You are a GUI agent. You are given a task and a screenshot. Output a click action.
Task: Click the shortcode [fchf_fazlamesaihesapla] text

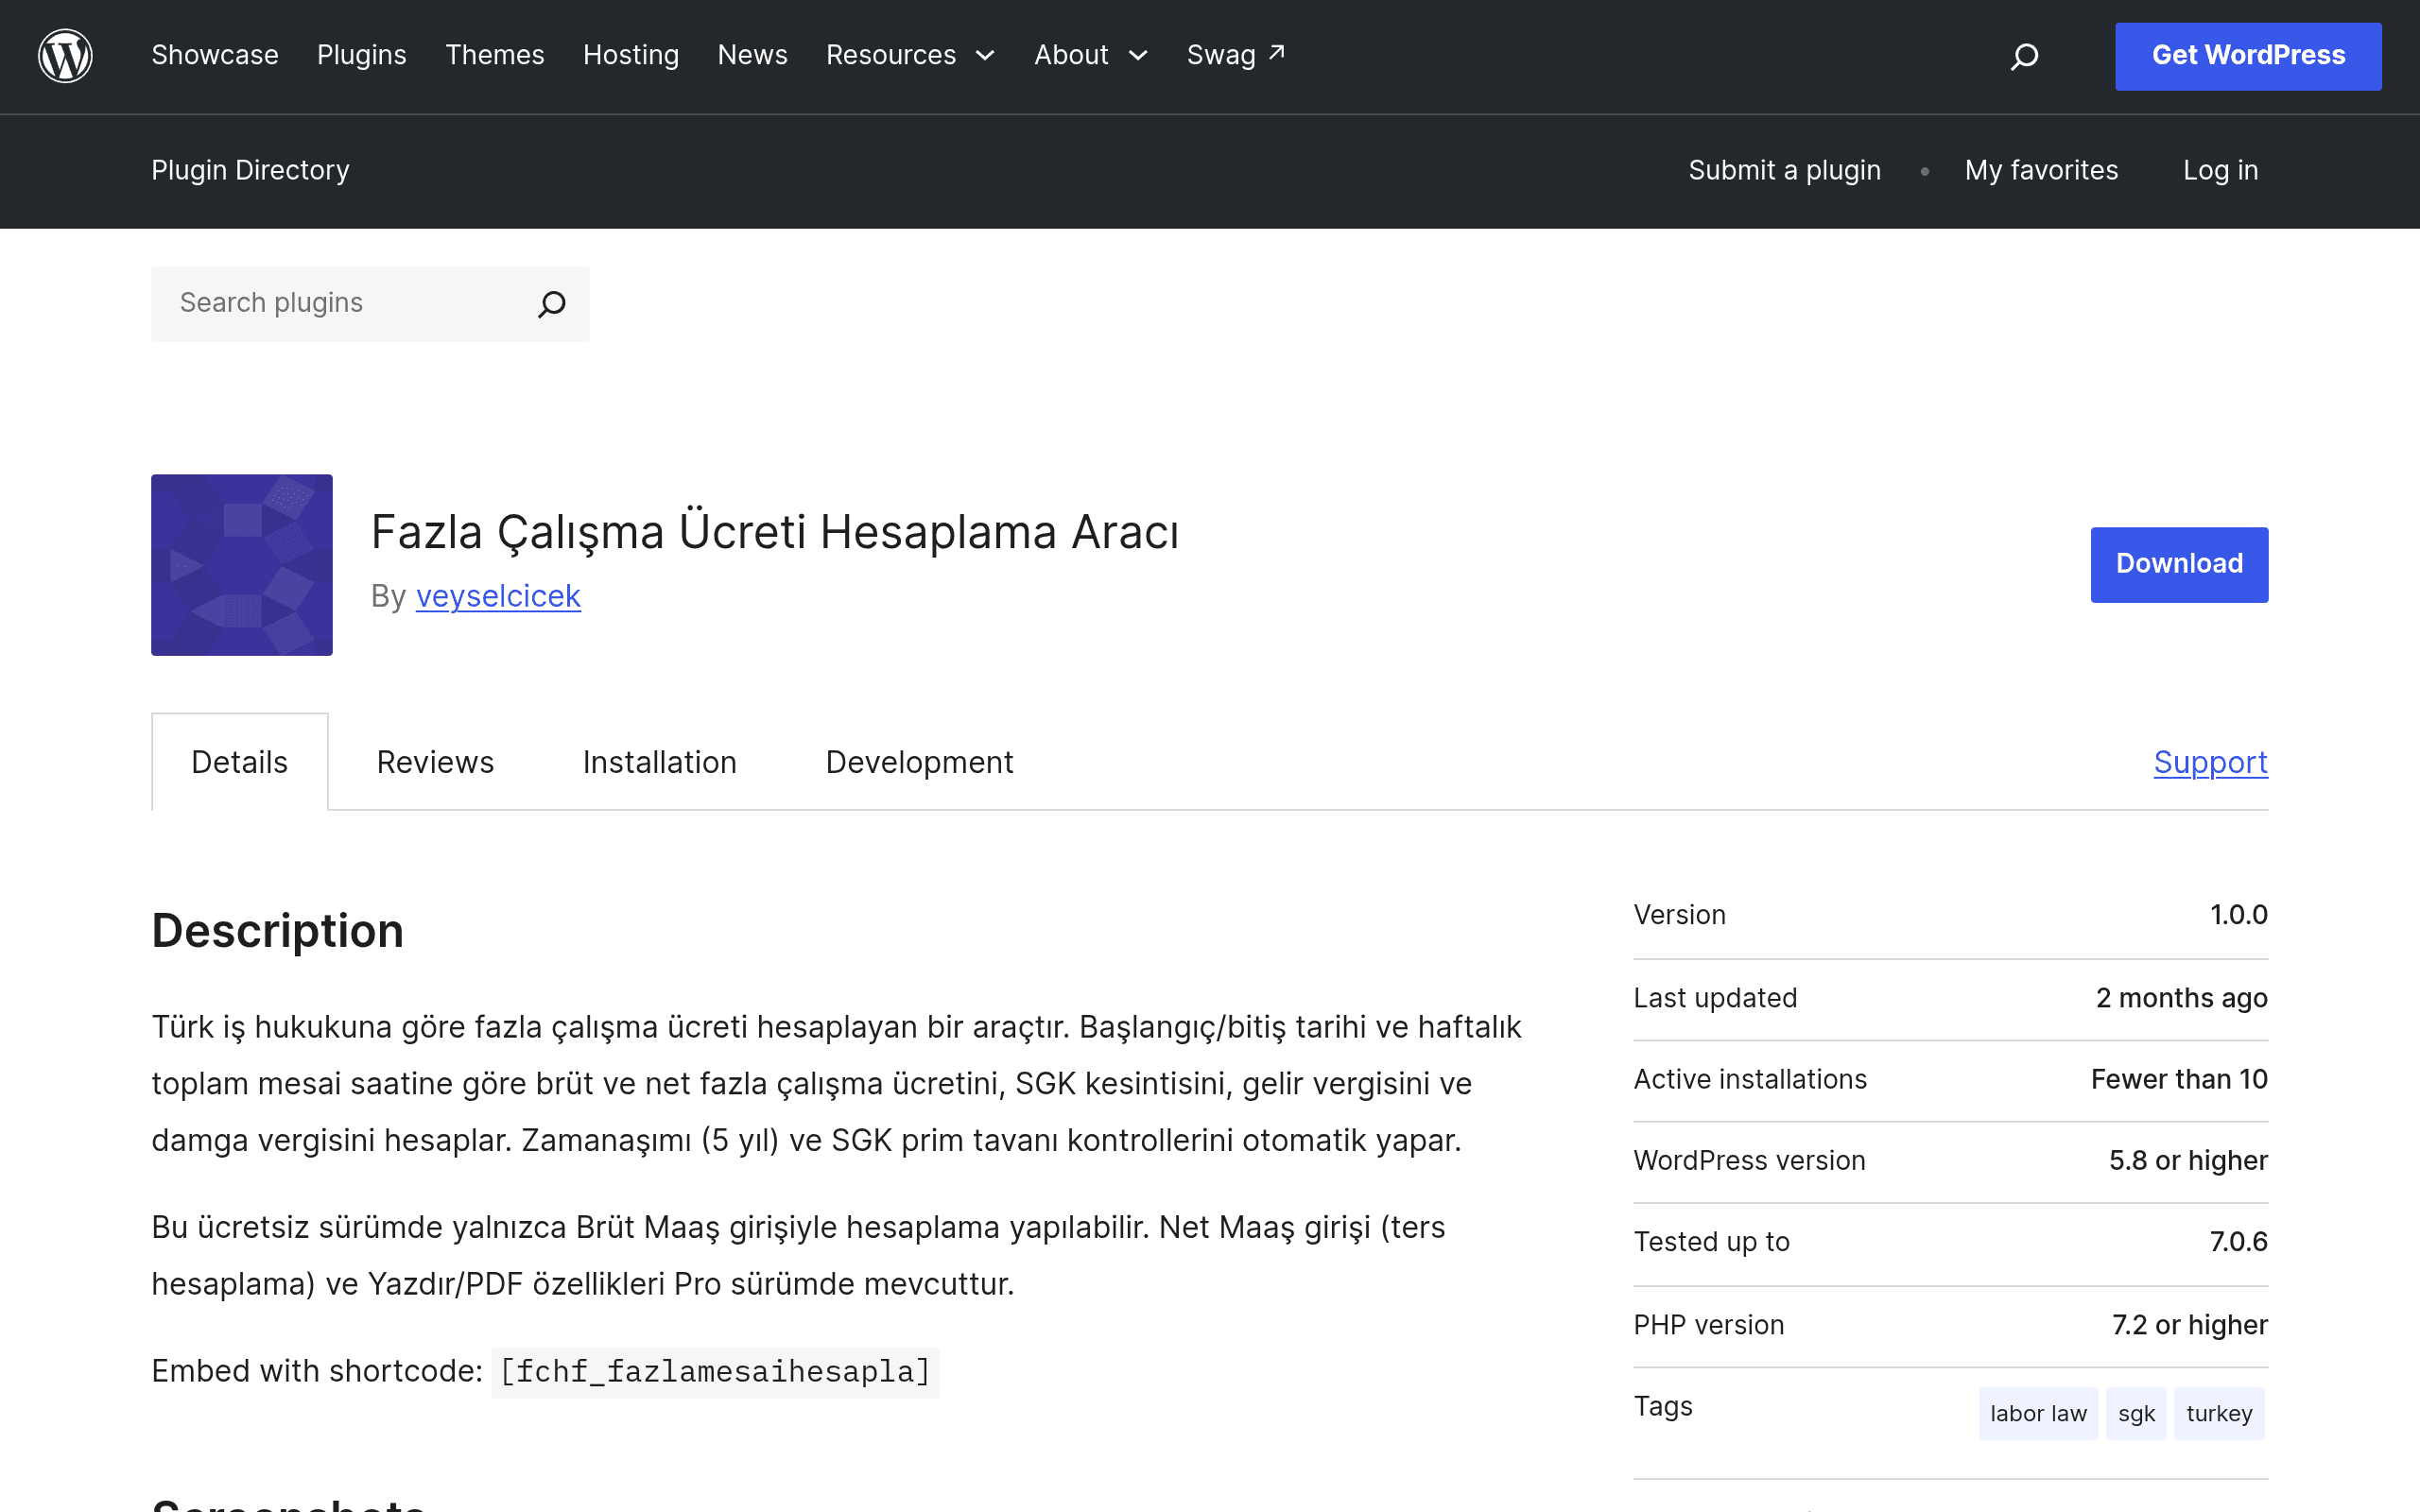pyautogui.click(x=715, y=1372)
